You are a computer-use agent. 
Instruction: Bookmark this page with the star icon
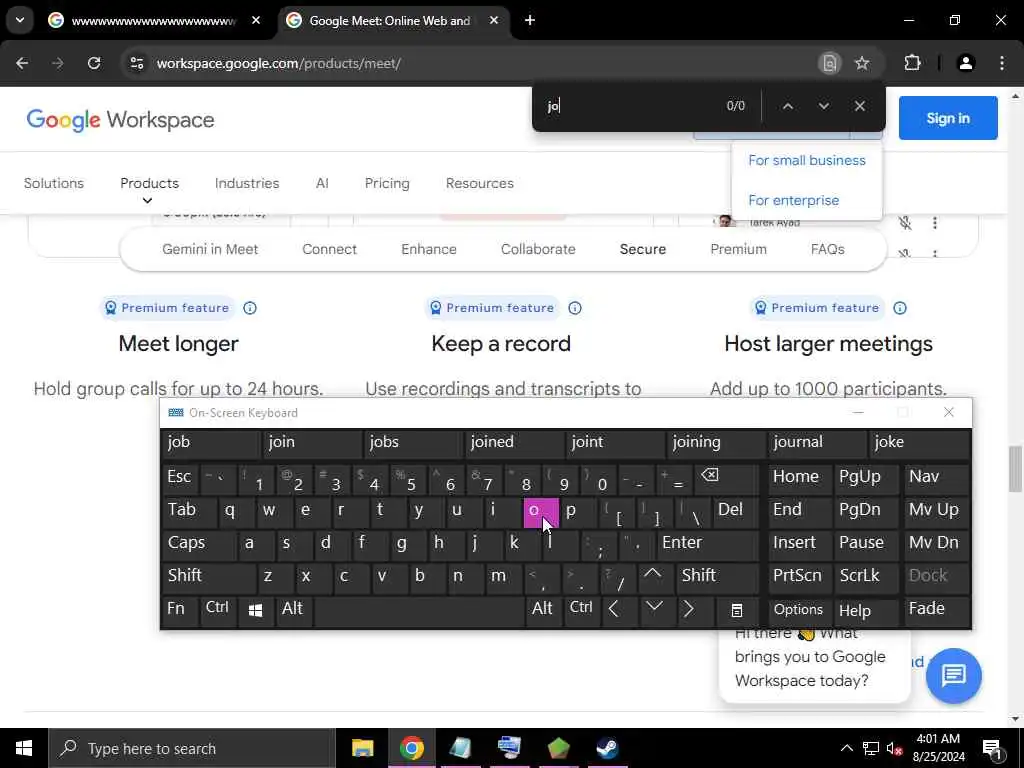862,63
